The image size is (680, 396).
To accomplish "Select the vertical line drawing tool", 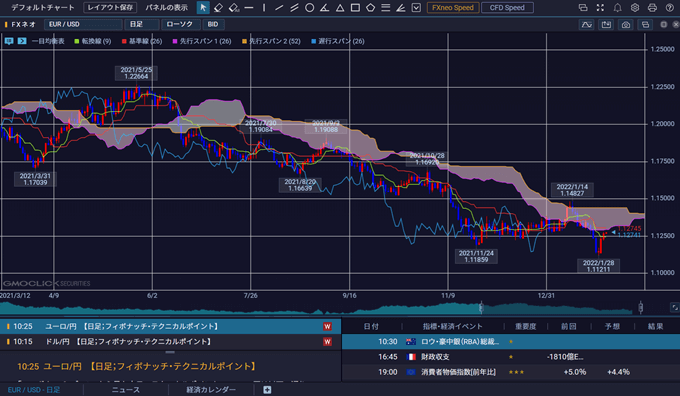I will (x=264, y=7).
